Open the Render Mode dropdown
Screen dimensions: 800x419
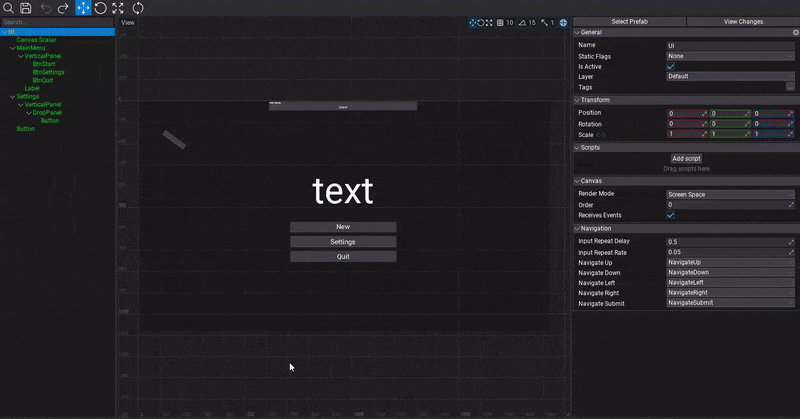(731, 194)
